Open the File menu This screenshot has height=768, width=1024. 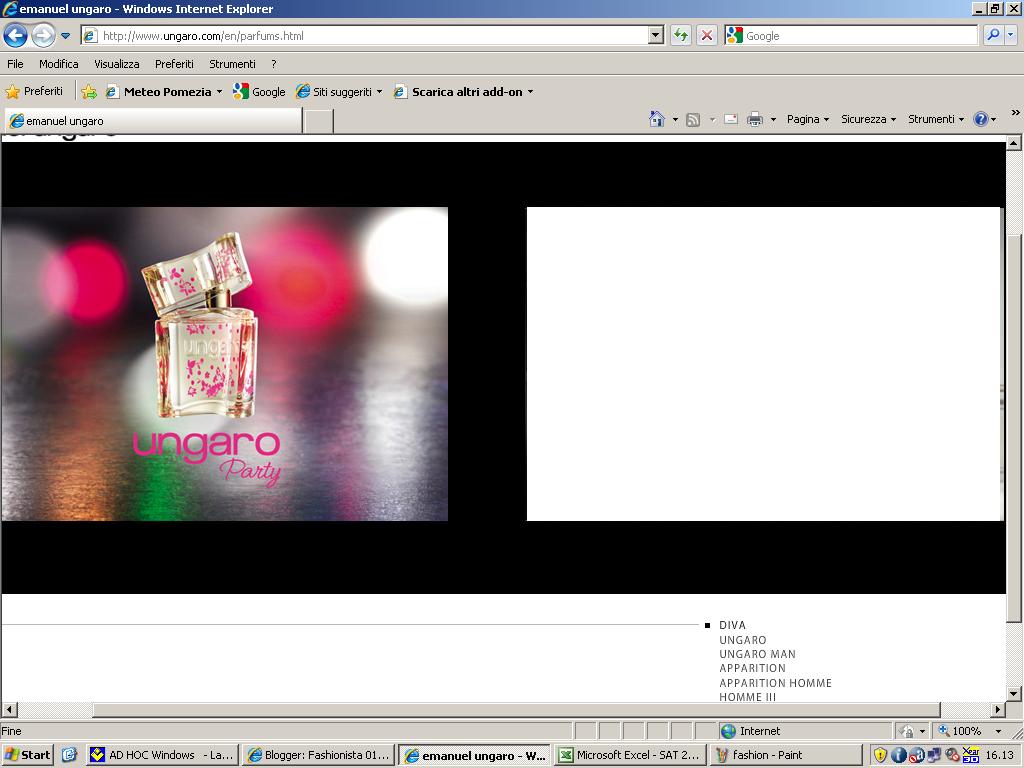coord(15,64)
